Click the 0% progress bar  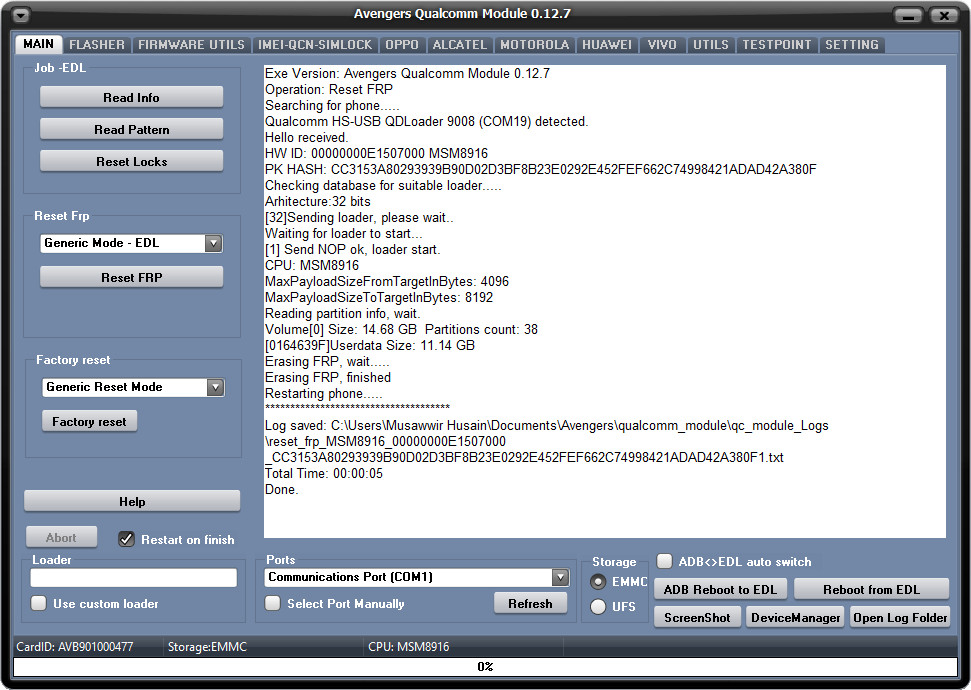485,666
